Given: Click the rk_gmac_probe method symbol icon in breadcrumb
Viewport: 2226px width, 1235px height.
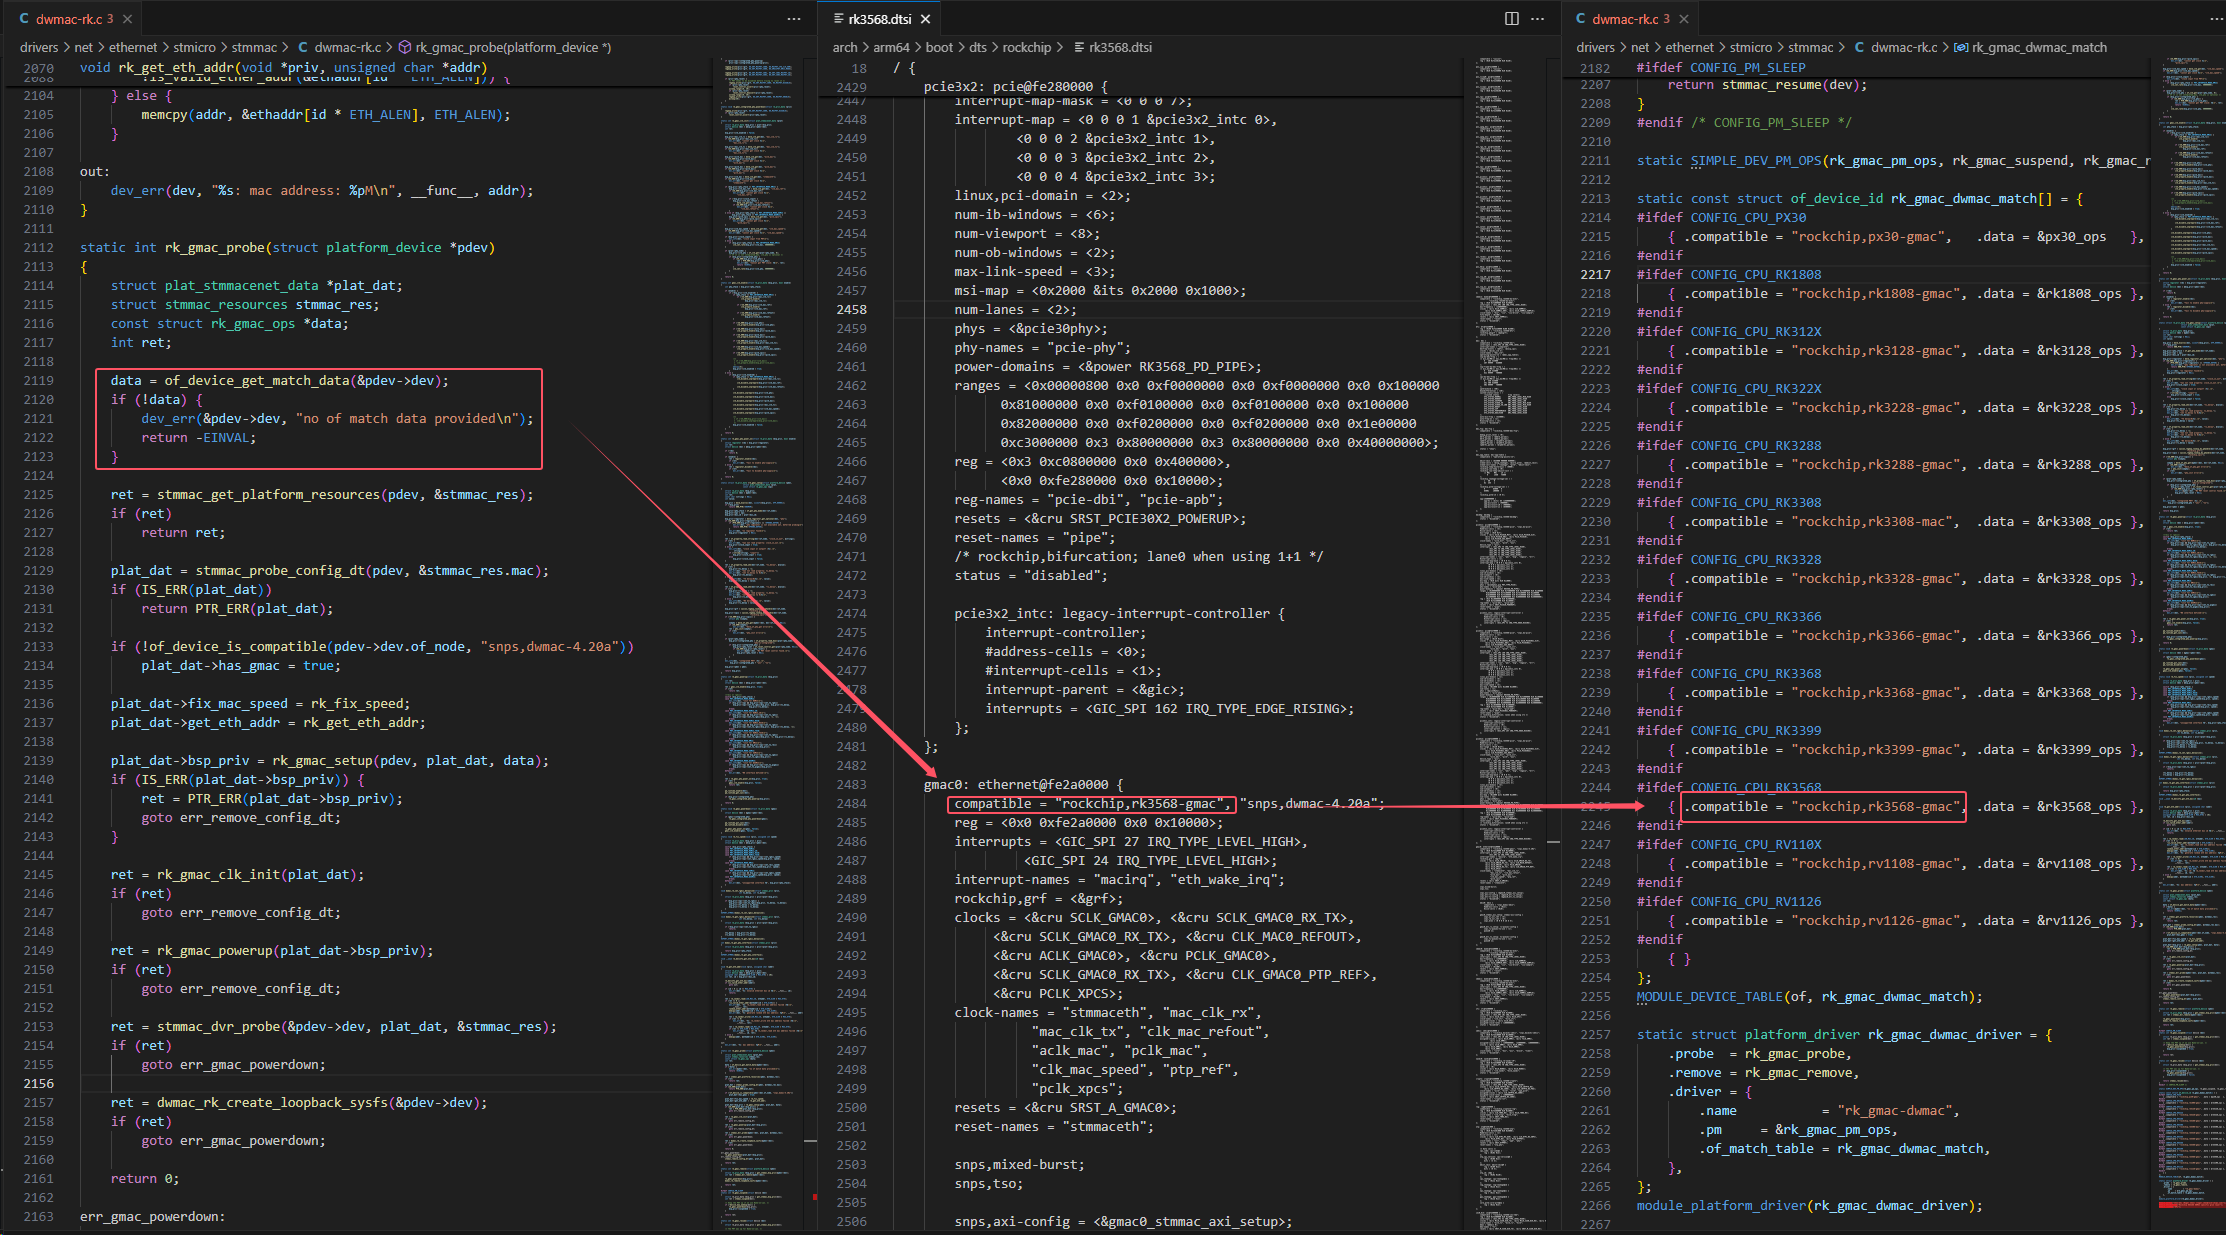Looking at the screenshot, I should (x=405, y=47).
